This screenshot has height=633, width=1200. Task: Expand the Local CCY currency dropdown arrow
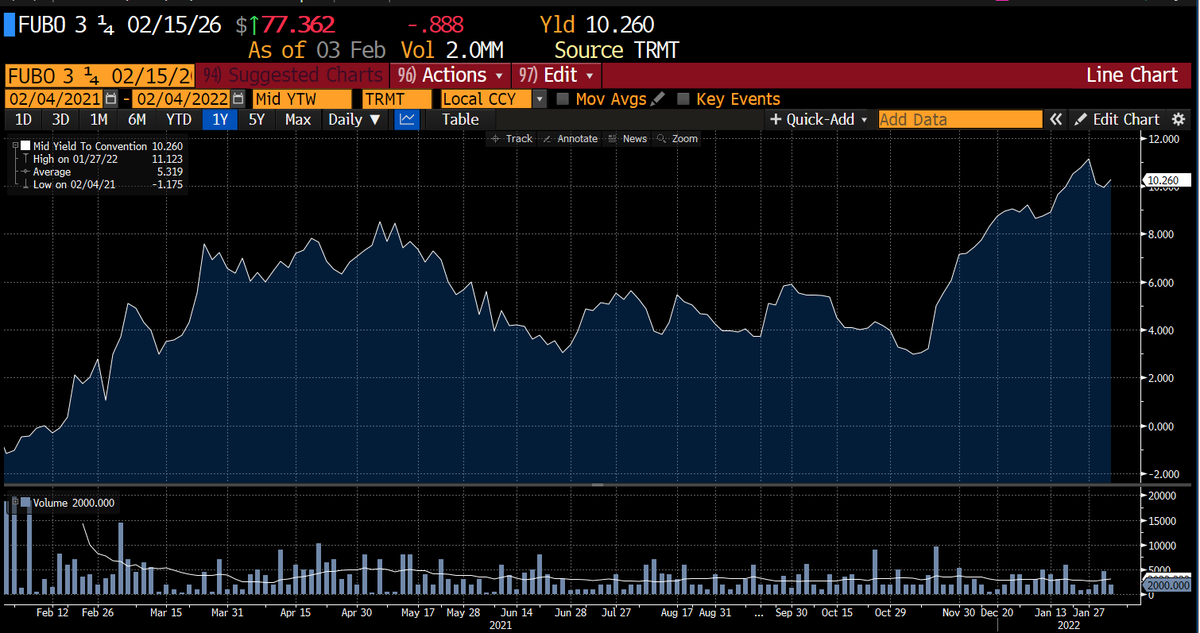[x=540, y=99]
